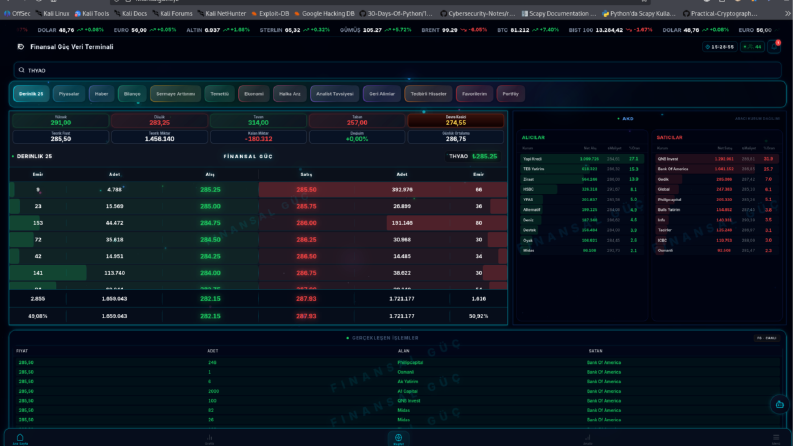Open the 30-Days-Of-Python bookmark
The height and width of the screenshot is (446, 793).
(396, 14)
